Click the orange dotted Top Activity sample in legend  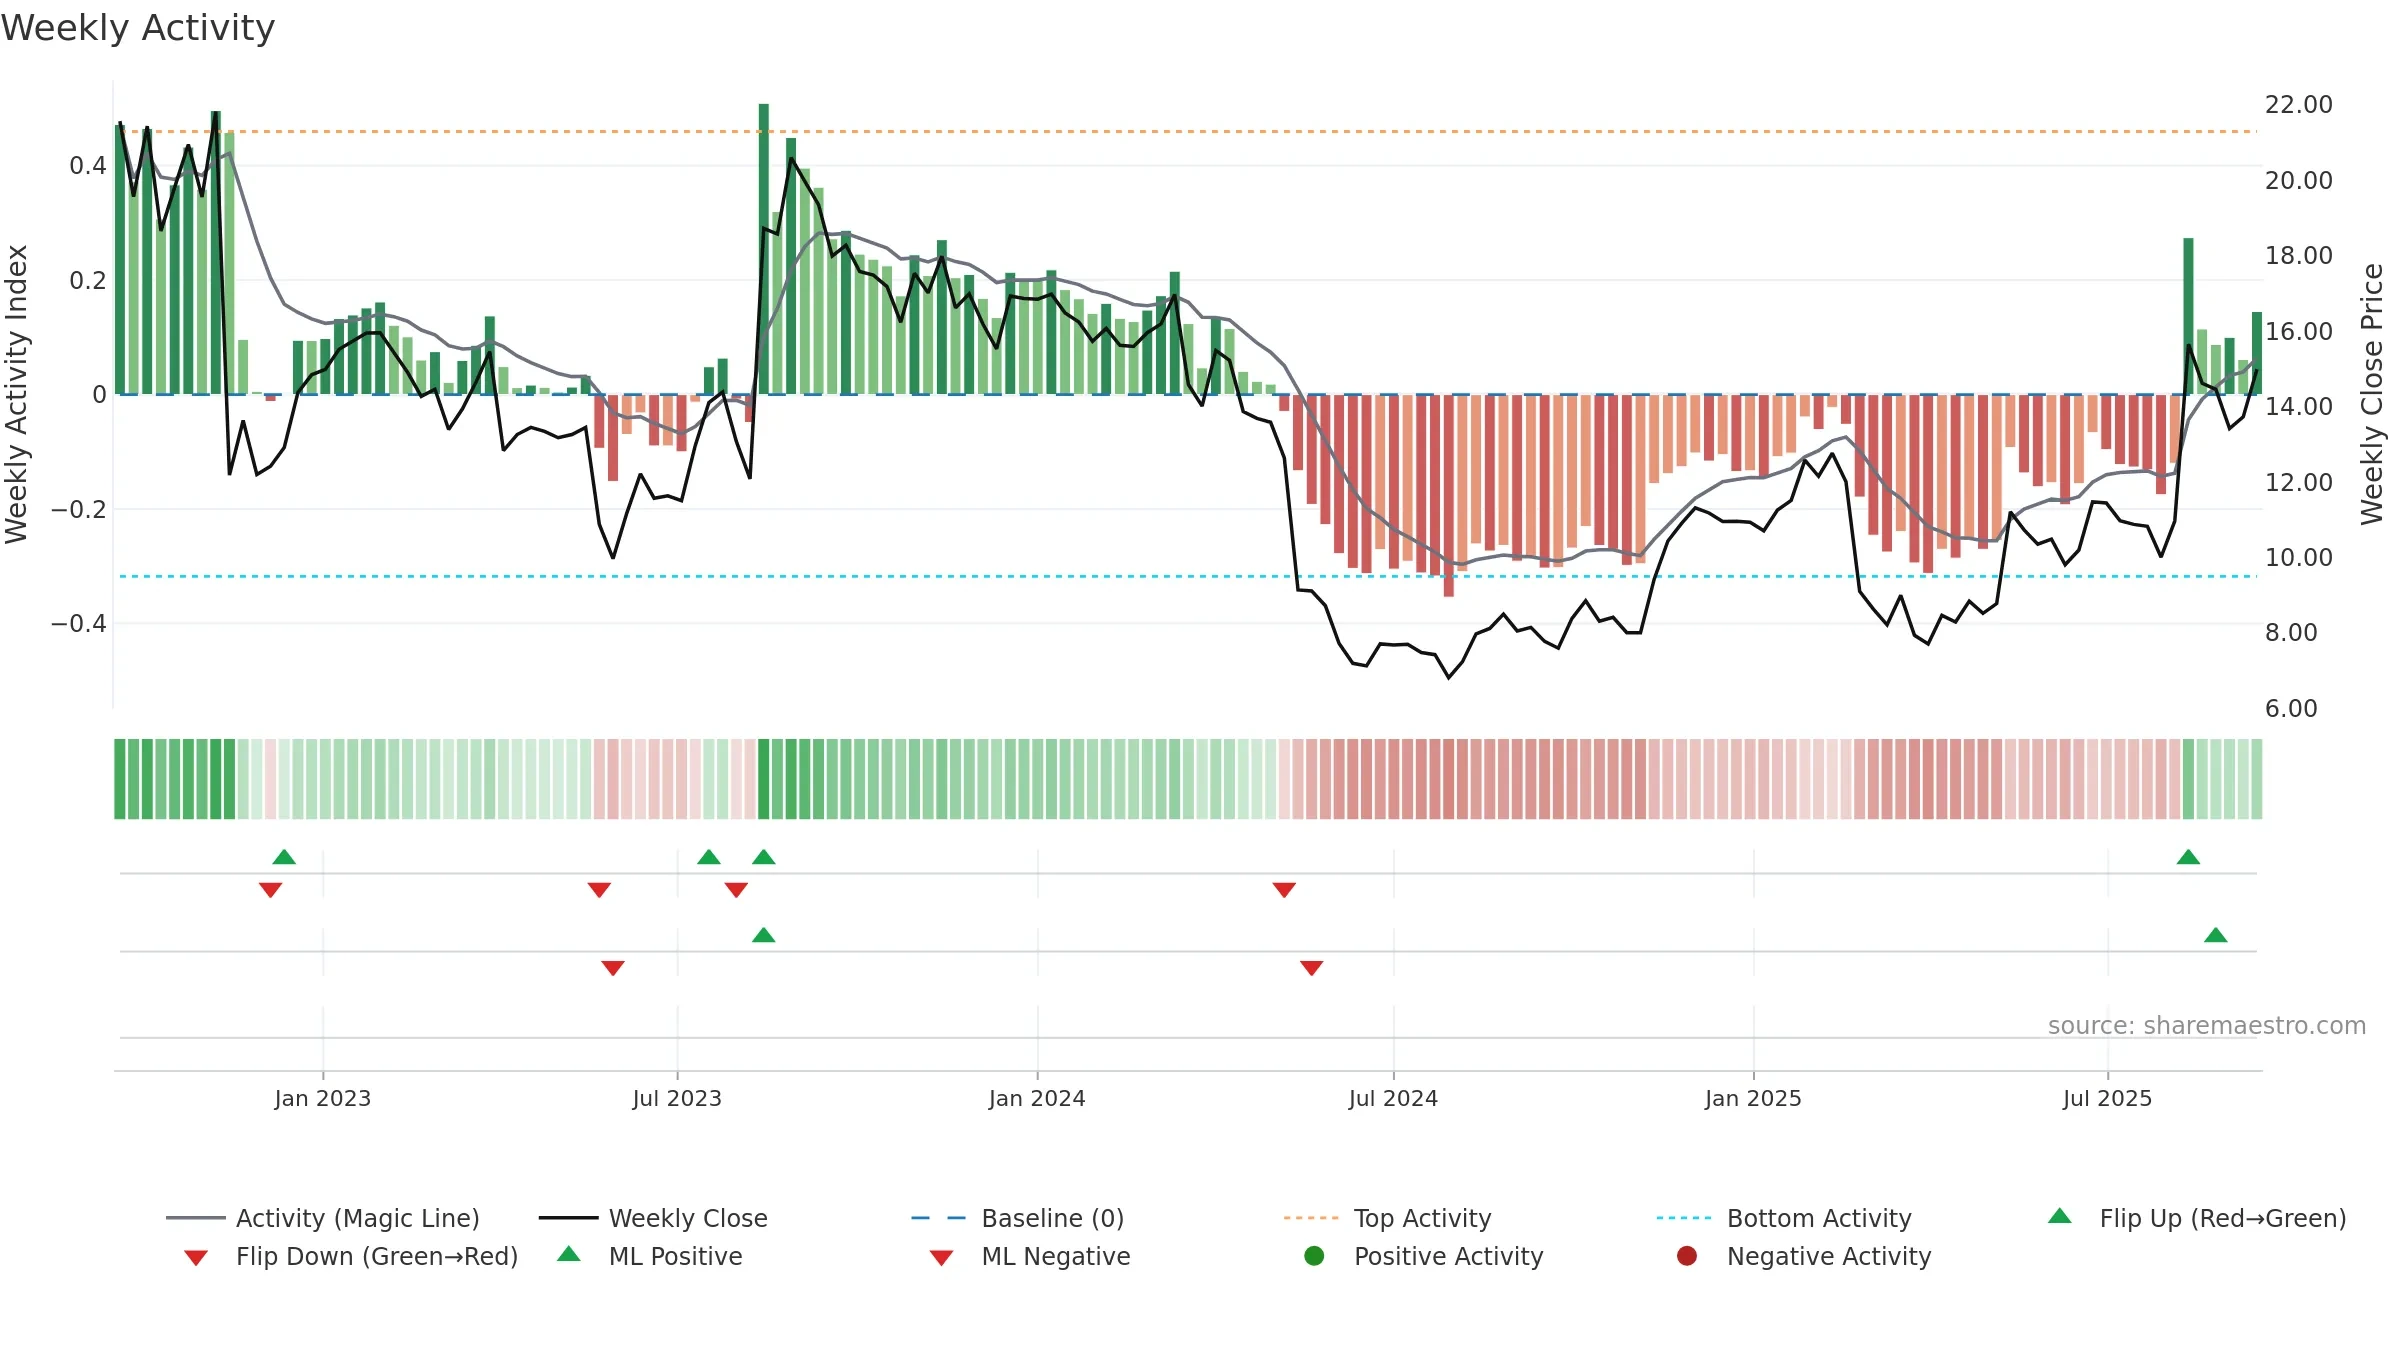click(1311, 1218)
